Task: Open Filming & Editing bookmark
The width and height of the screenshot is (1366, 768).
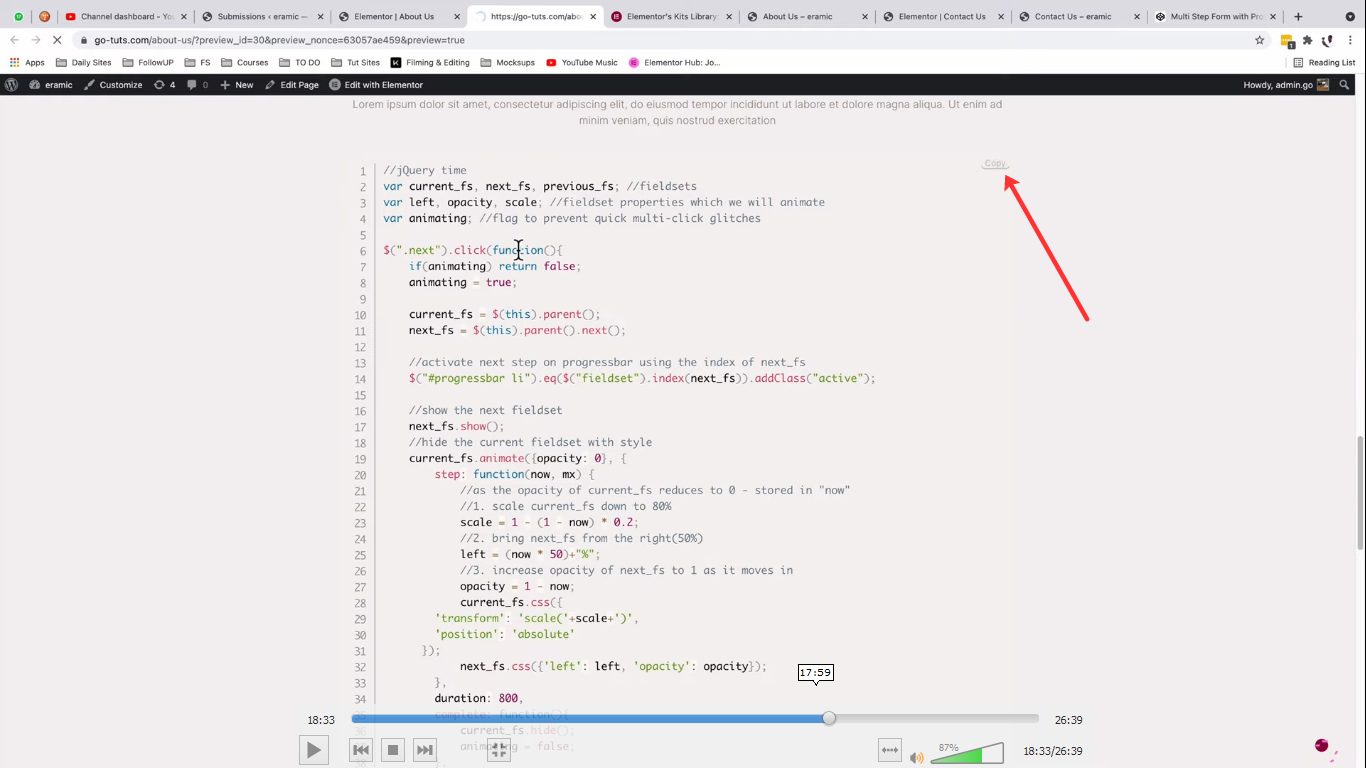Action: click(x=430, y=62)
